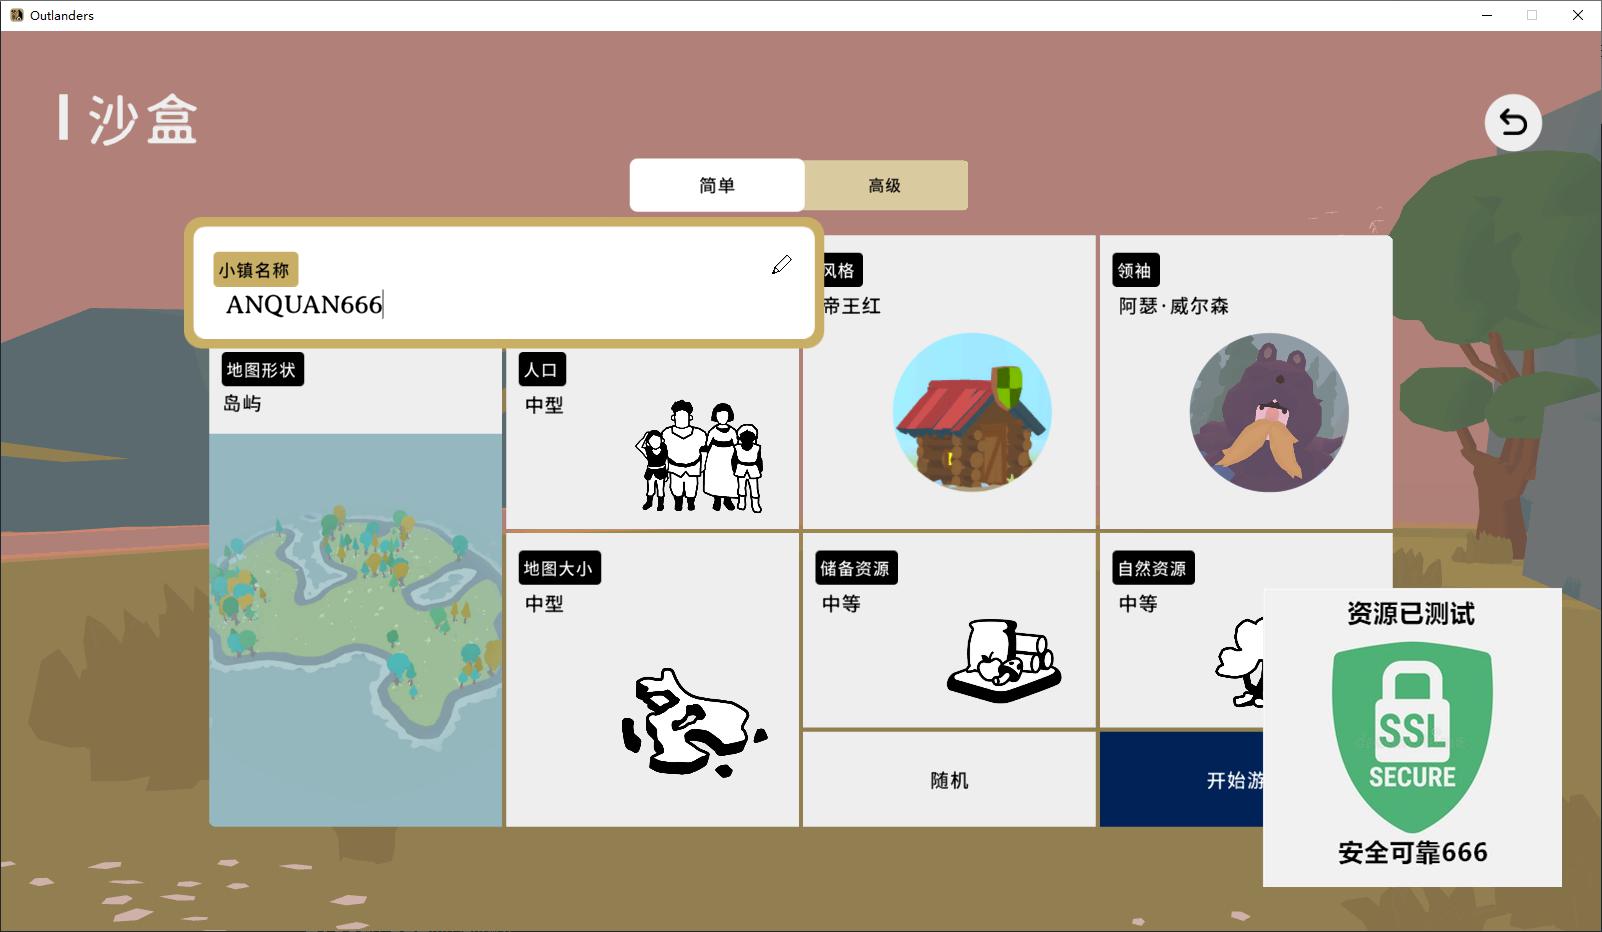Click the 自然资源 label
This screenshot has height=932, width=1602.
coord(1152,568)
